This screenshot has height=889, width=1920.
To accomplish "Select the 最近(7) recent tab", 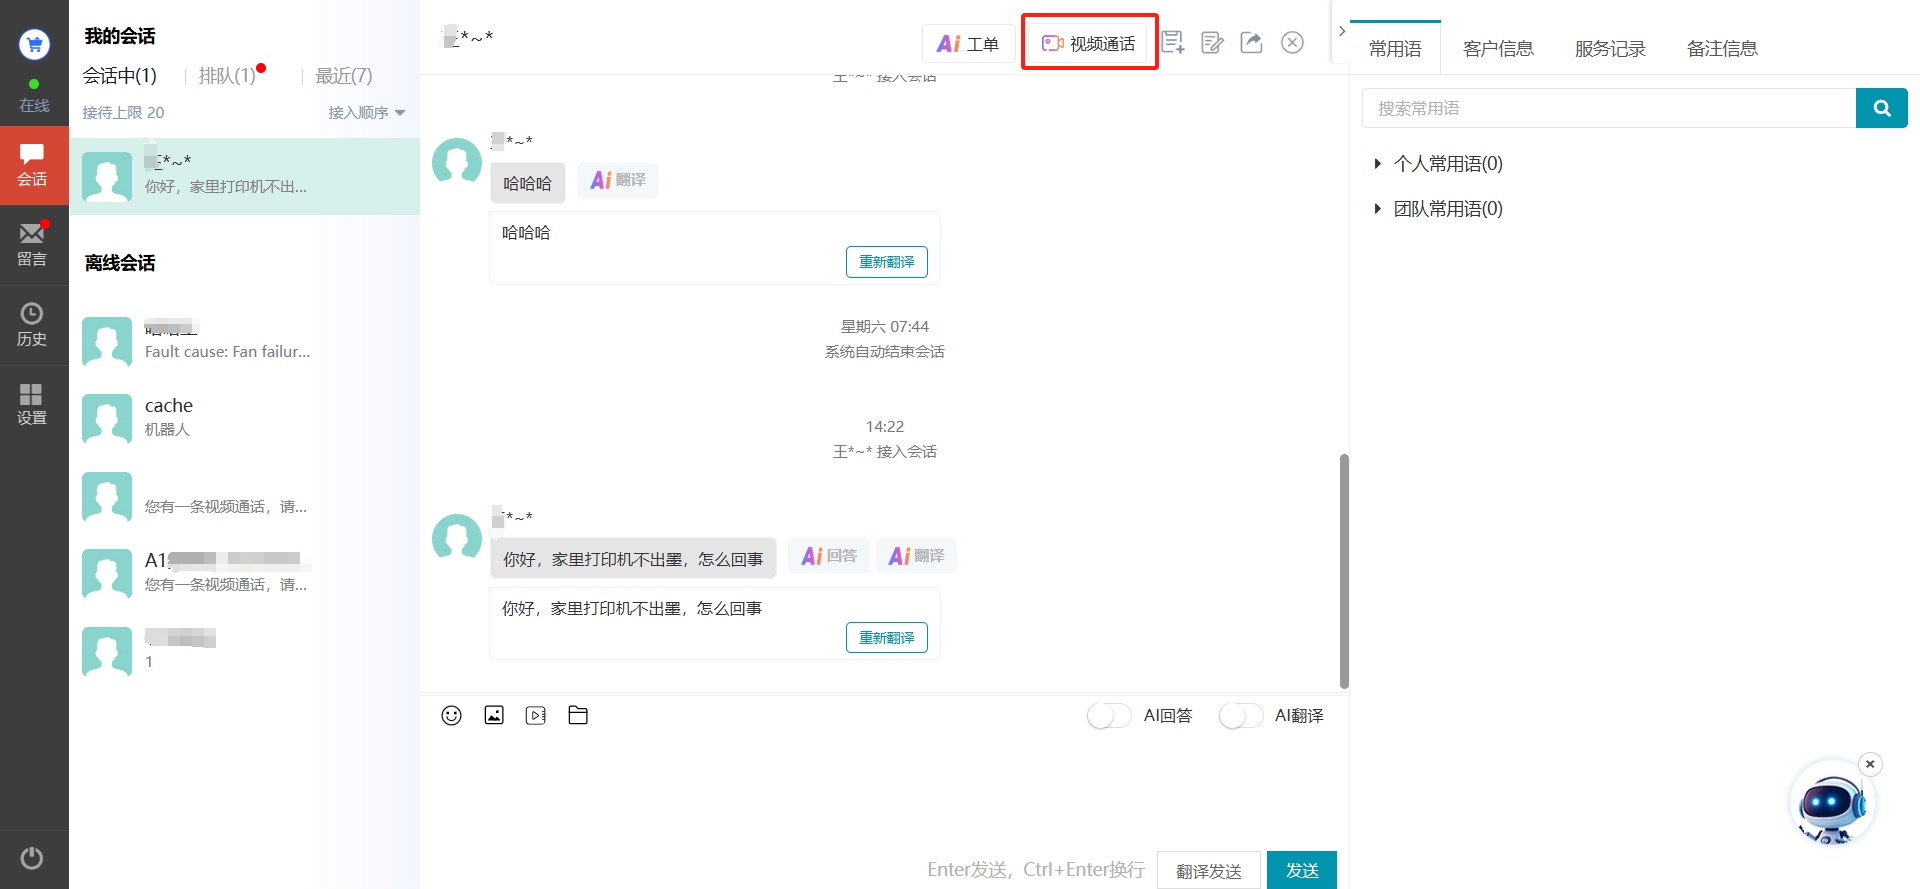I will point(344,76).
